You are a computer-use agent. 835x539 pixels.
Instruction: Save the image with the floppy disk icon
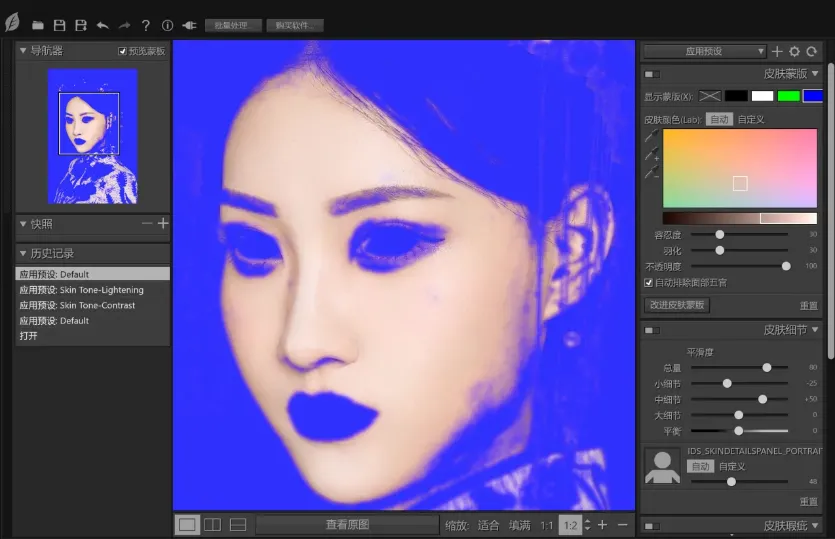click(x=60, y=25)
